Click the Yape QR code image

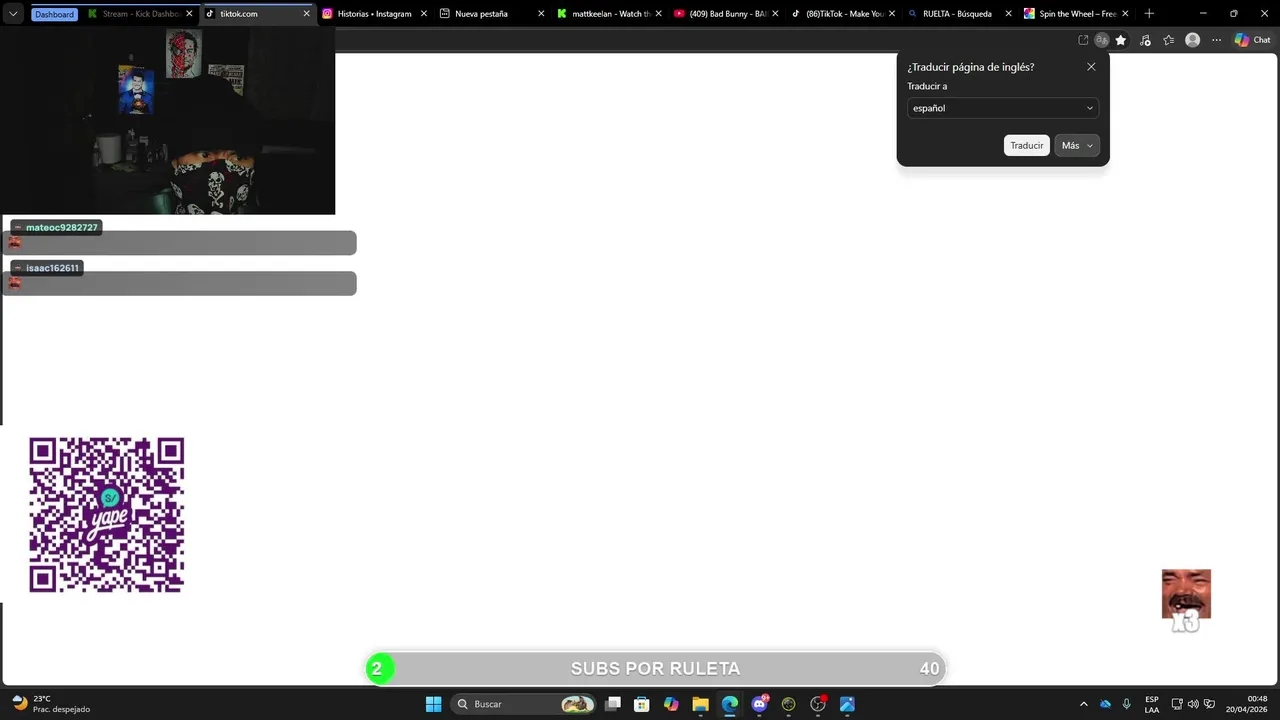107,515
